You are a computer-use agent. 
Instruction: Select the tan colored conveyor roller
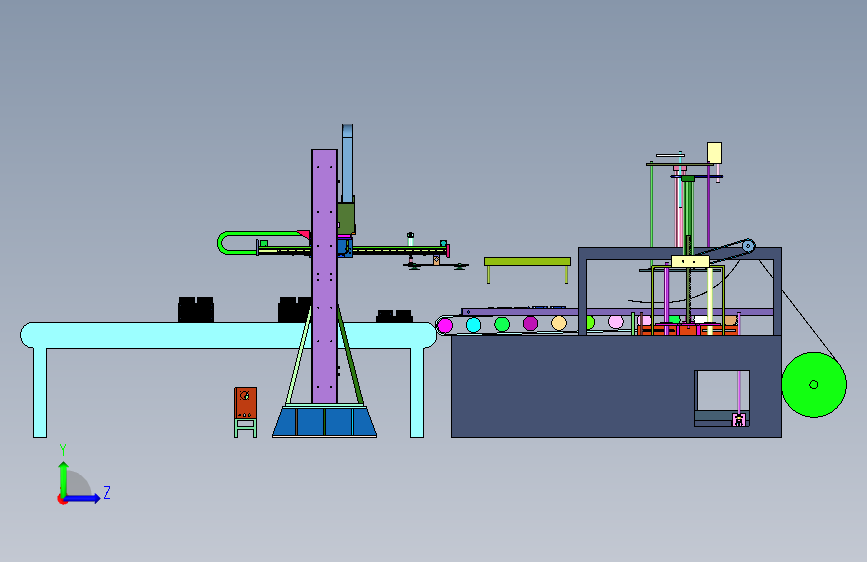[x=559, y=323]
